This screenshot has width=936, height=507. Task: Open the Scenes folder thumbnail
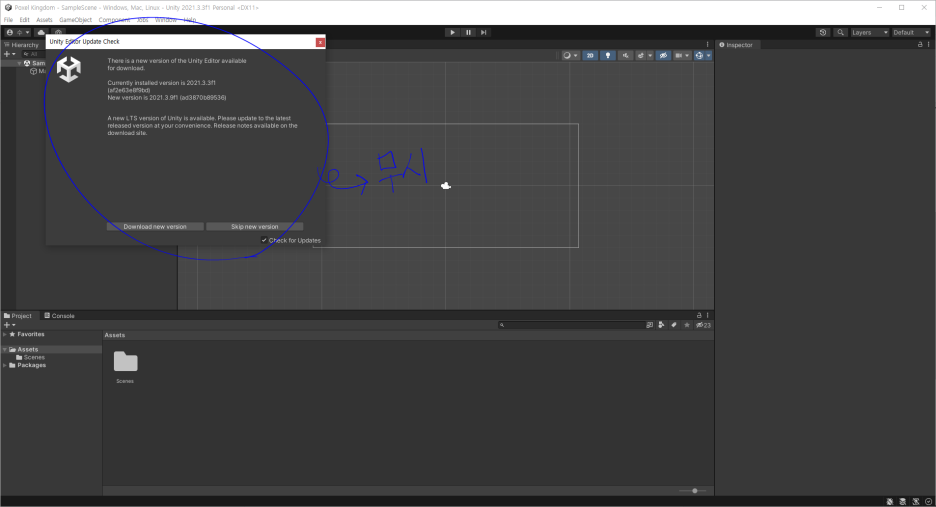[125, 362]
